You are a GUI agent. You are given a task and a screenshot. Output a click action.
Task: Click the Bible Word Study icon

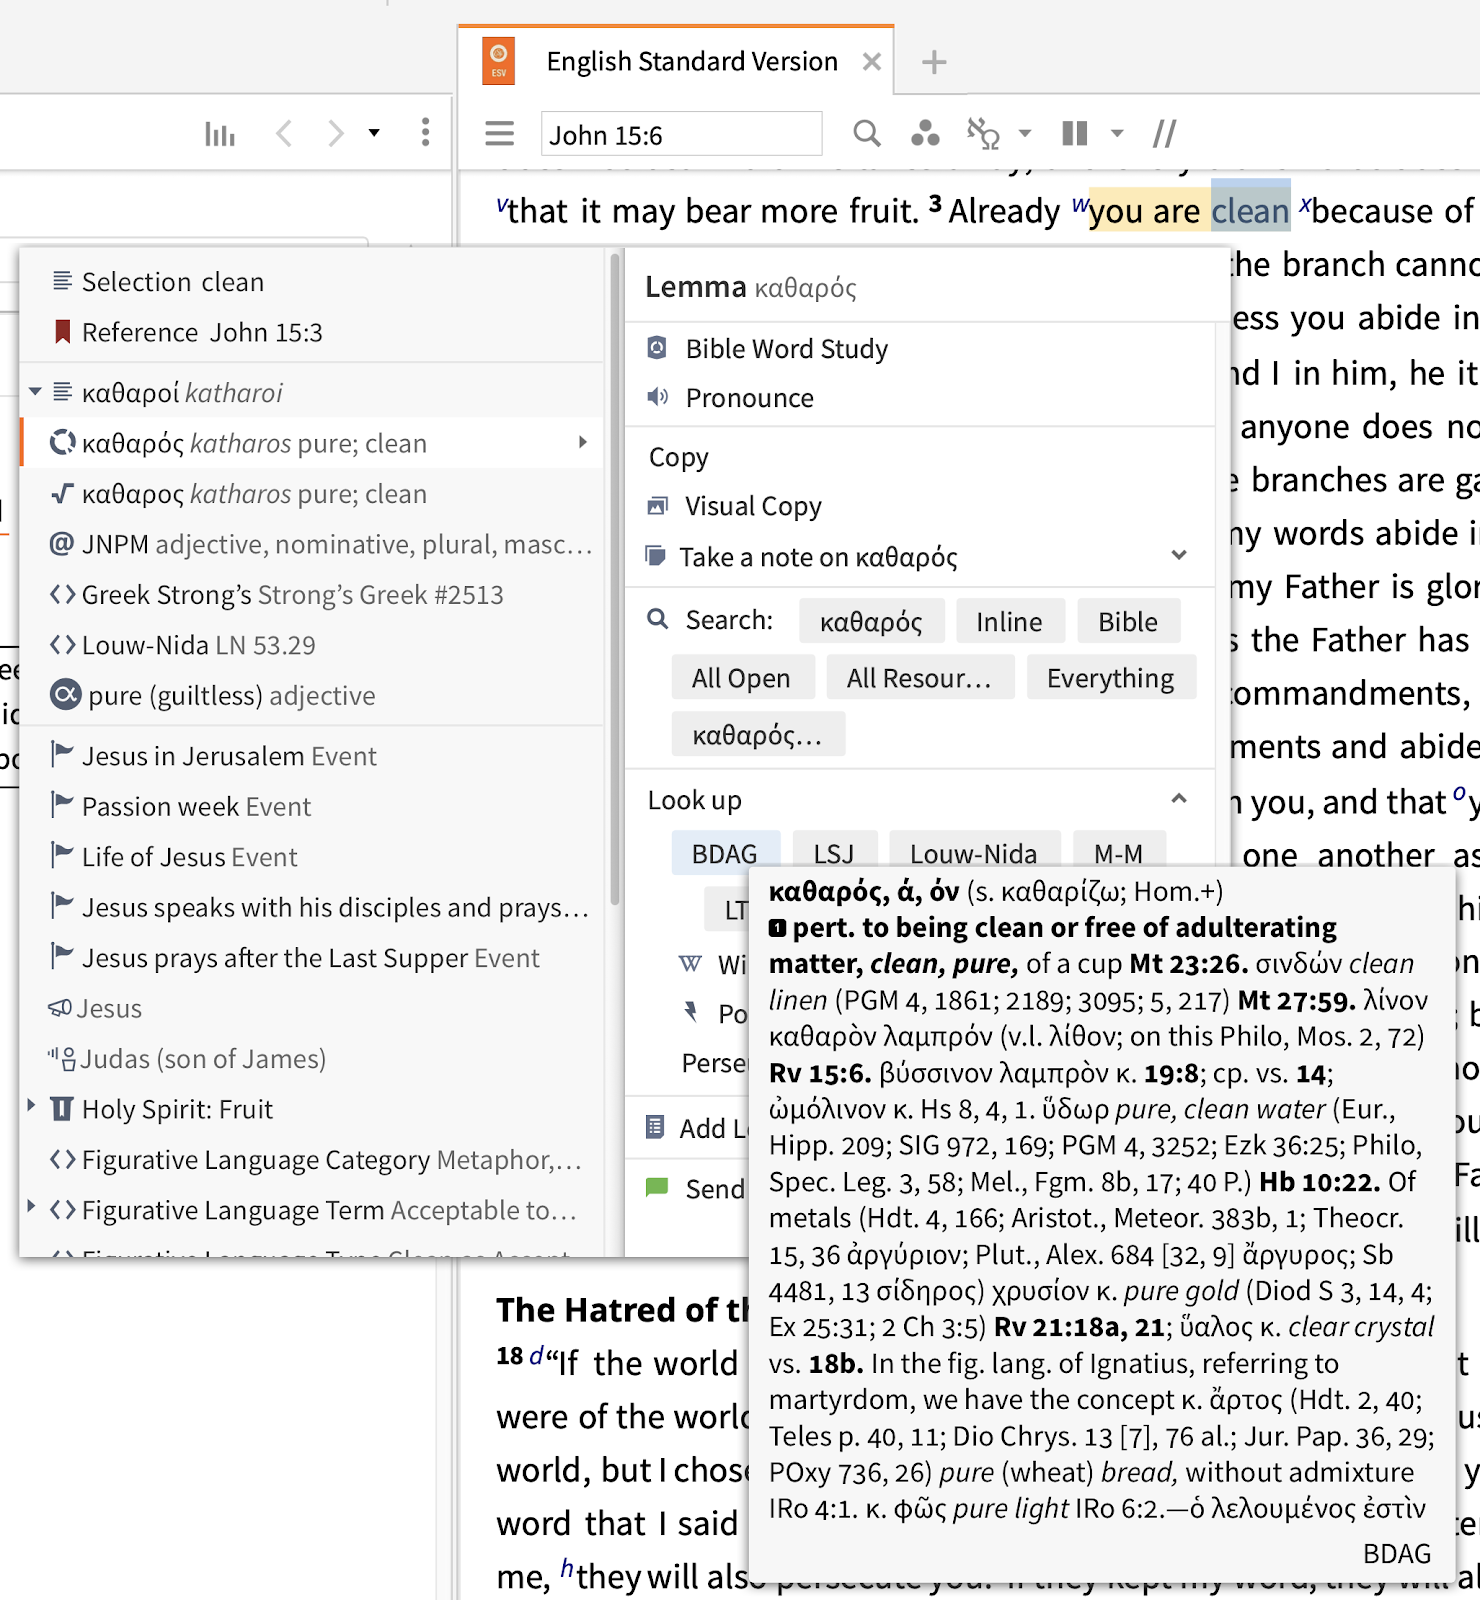tap(657, 348)
